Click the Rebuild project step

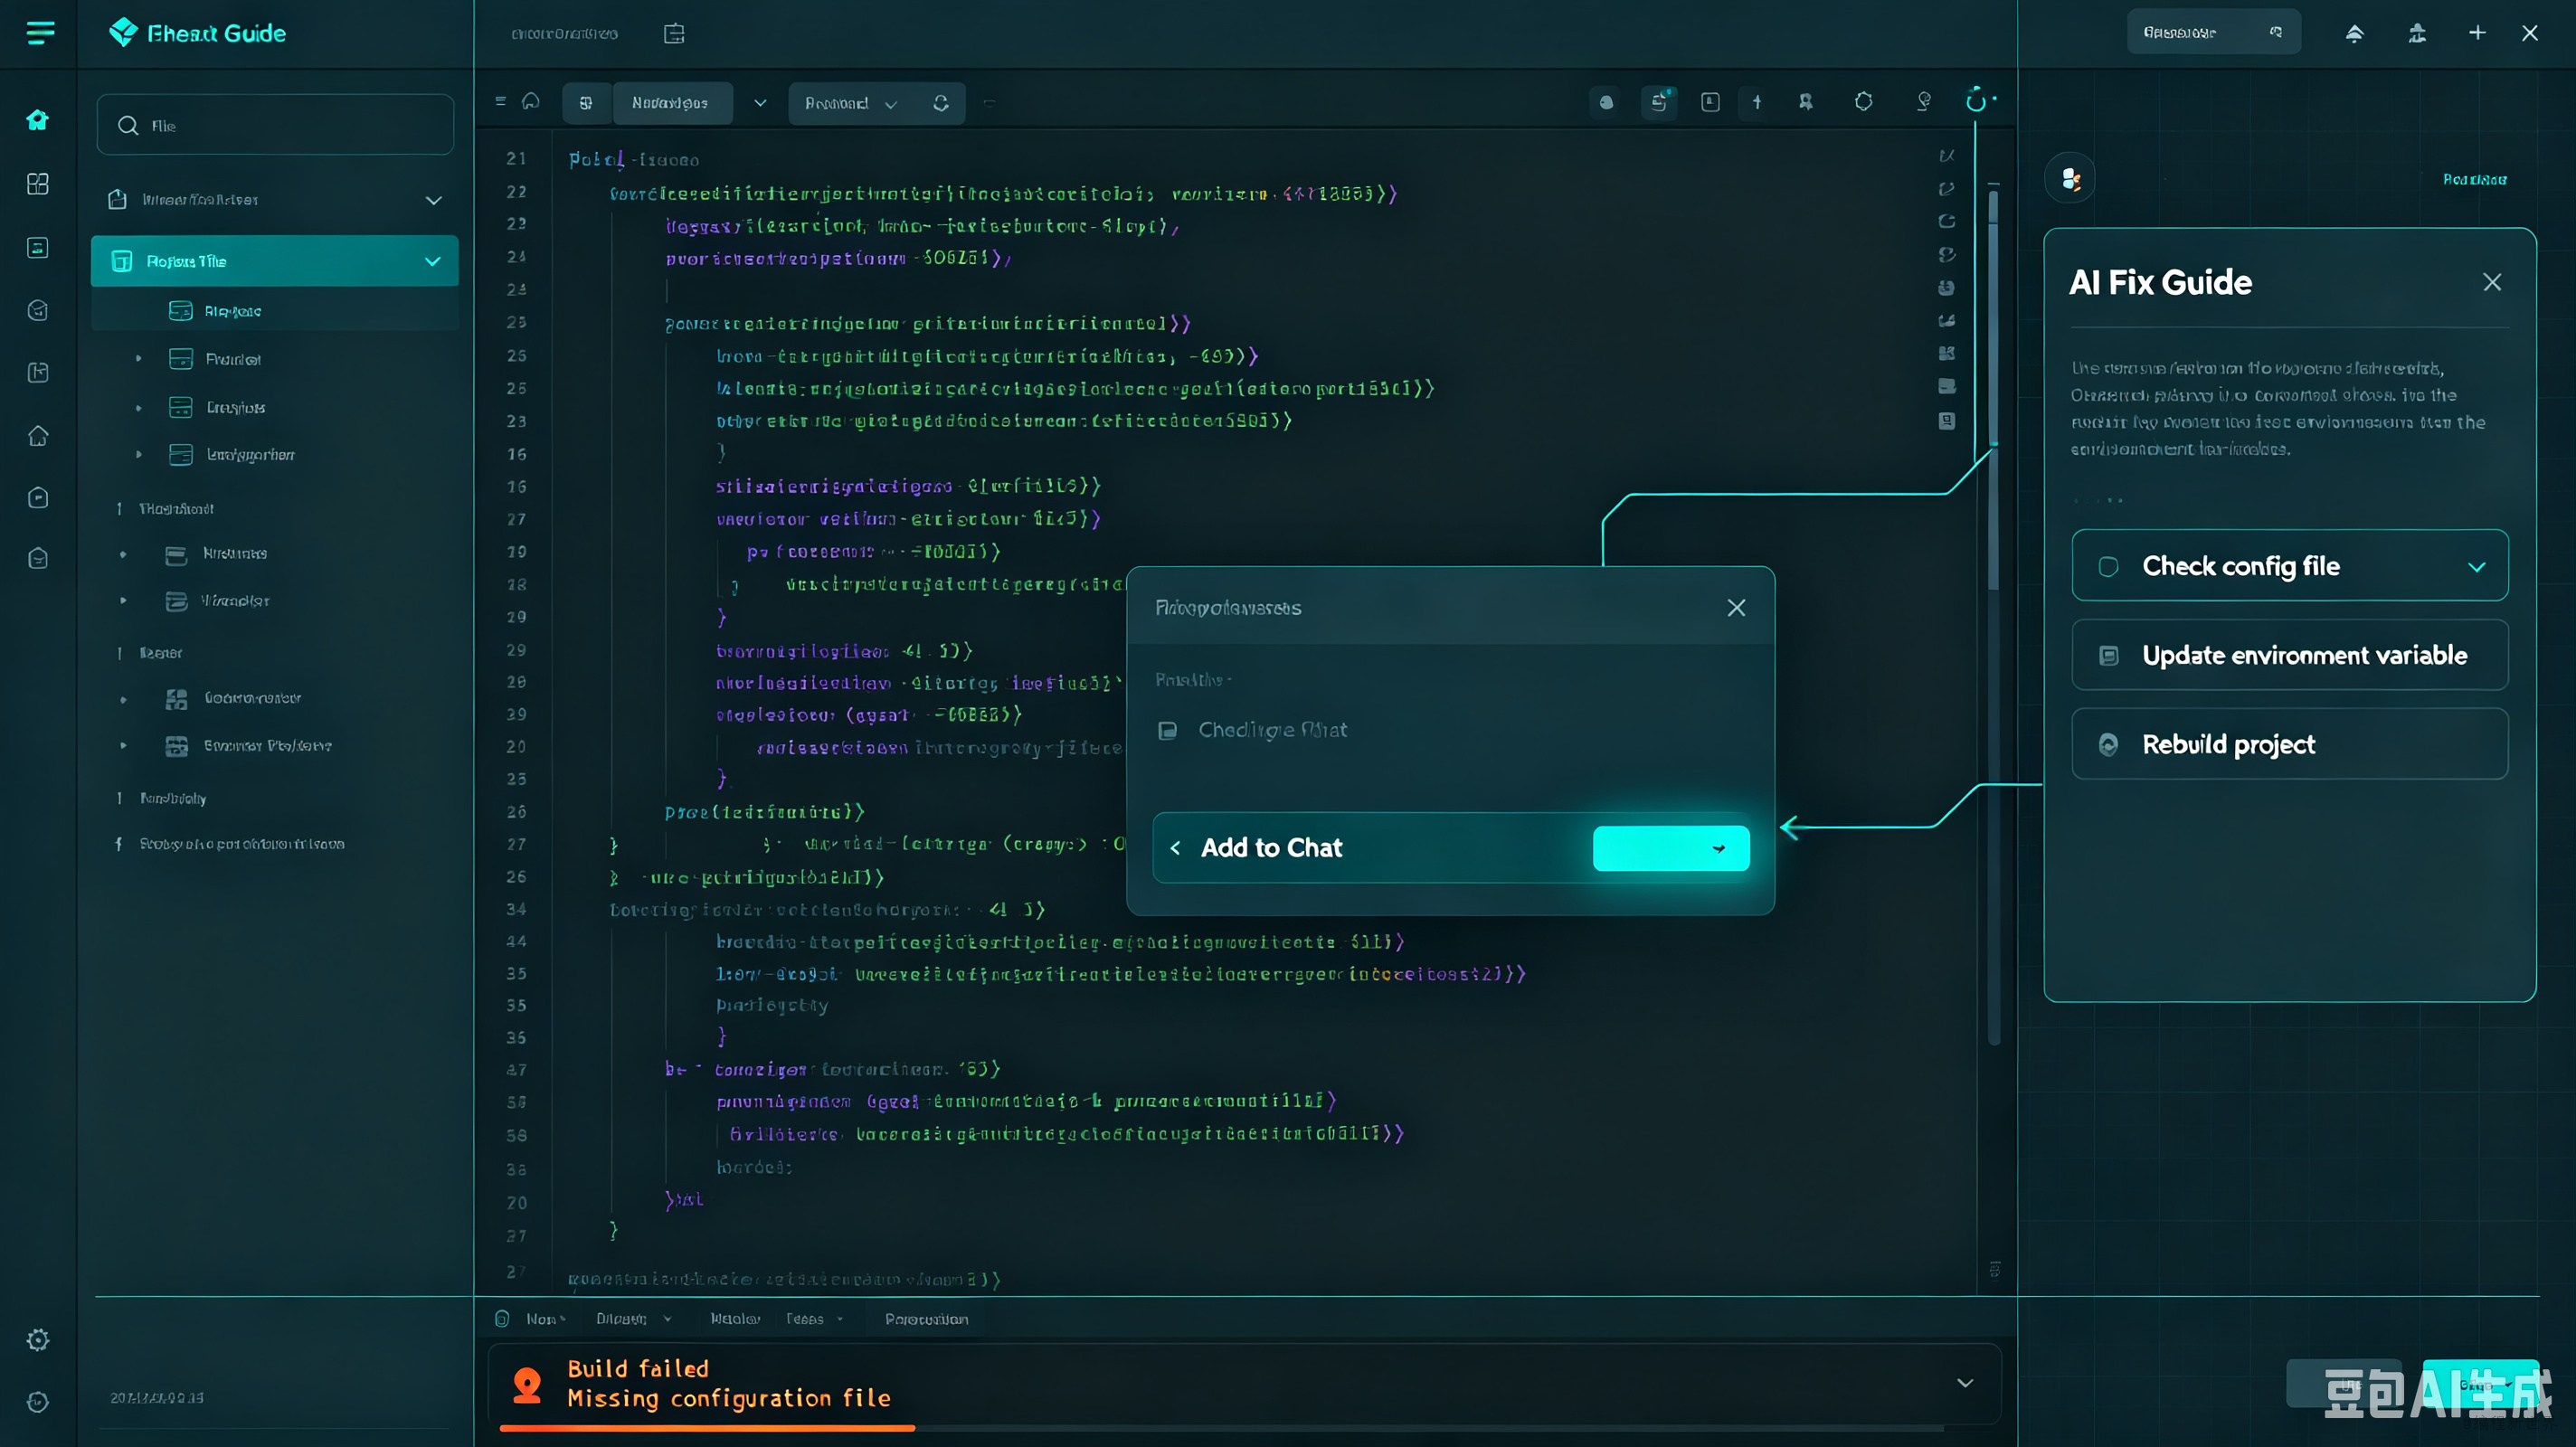(x=2290, y=744)
